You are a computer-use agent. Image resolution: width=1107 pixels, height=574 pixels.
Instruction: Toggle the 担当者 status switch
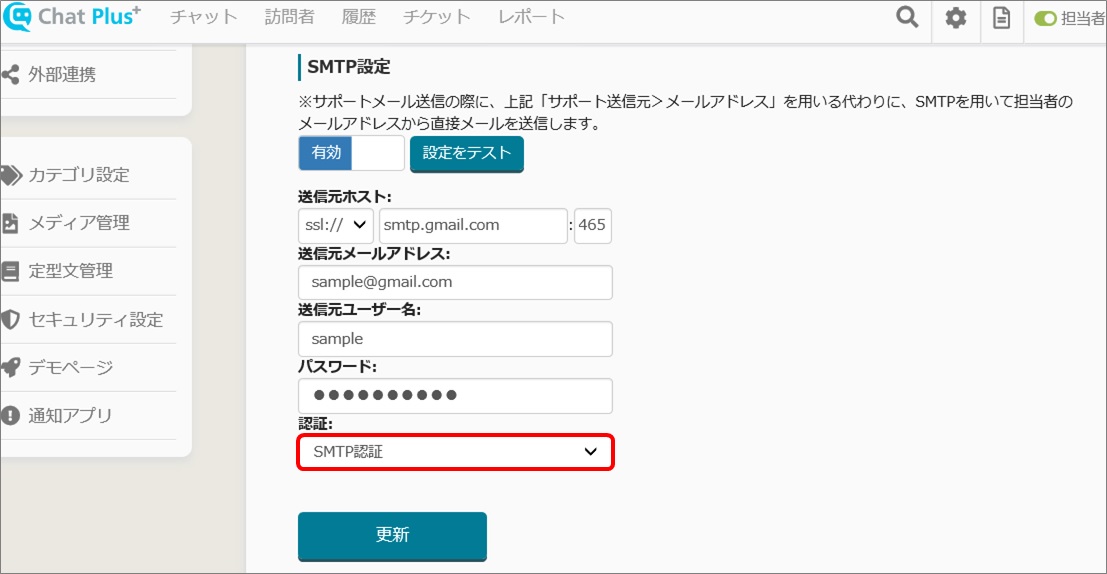tap(1045, 18)
